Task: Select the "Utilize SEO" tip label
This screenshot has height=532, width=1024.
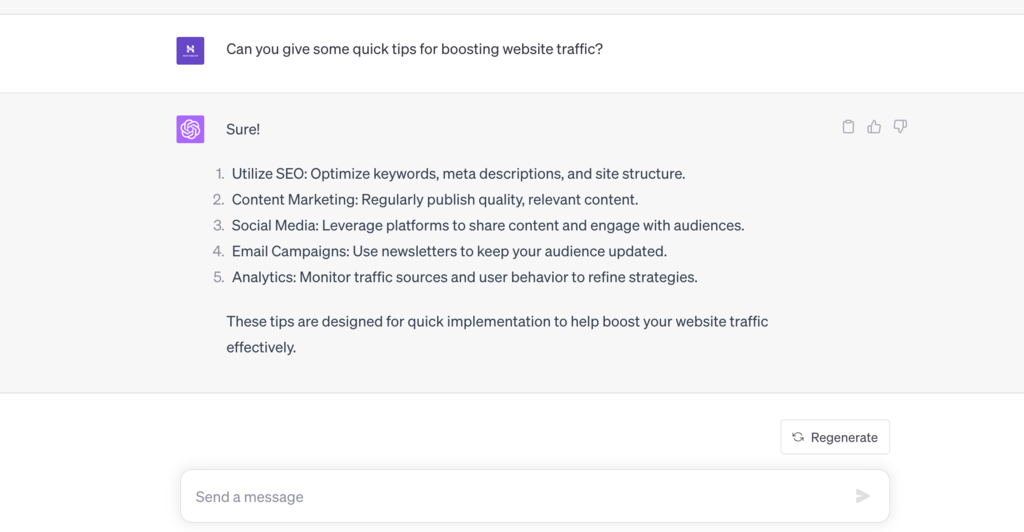Action: point(268,174)
